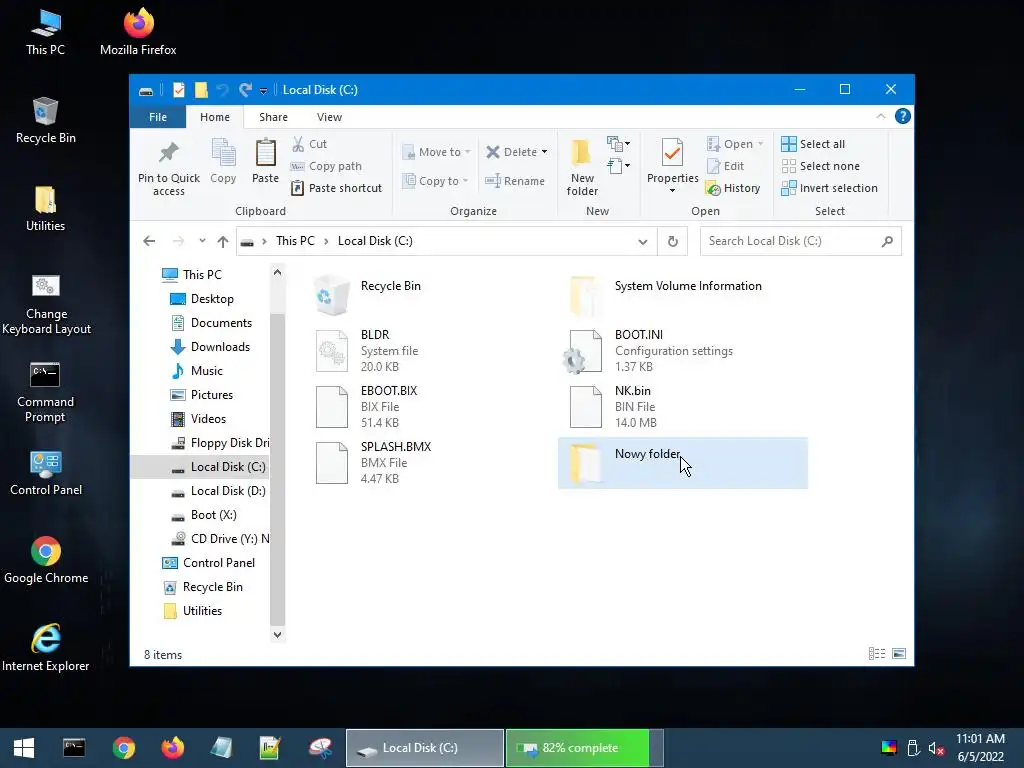Click Select none in ribbon
The height and width of the screenshot is (768, 1024).
pyautogui.click(x=820, y=166)
